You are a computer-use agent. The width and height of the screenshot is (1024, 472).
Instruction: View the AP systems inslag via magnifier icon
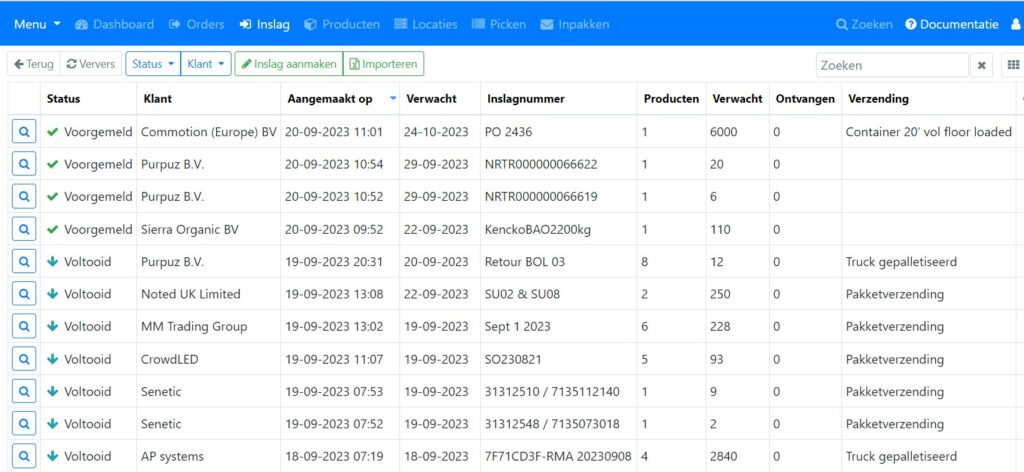pyautogui.click(x=24, y=456)
